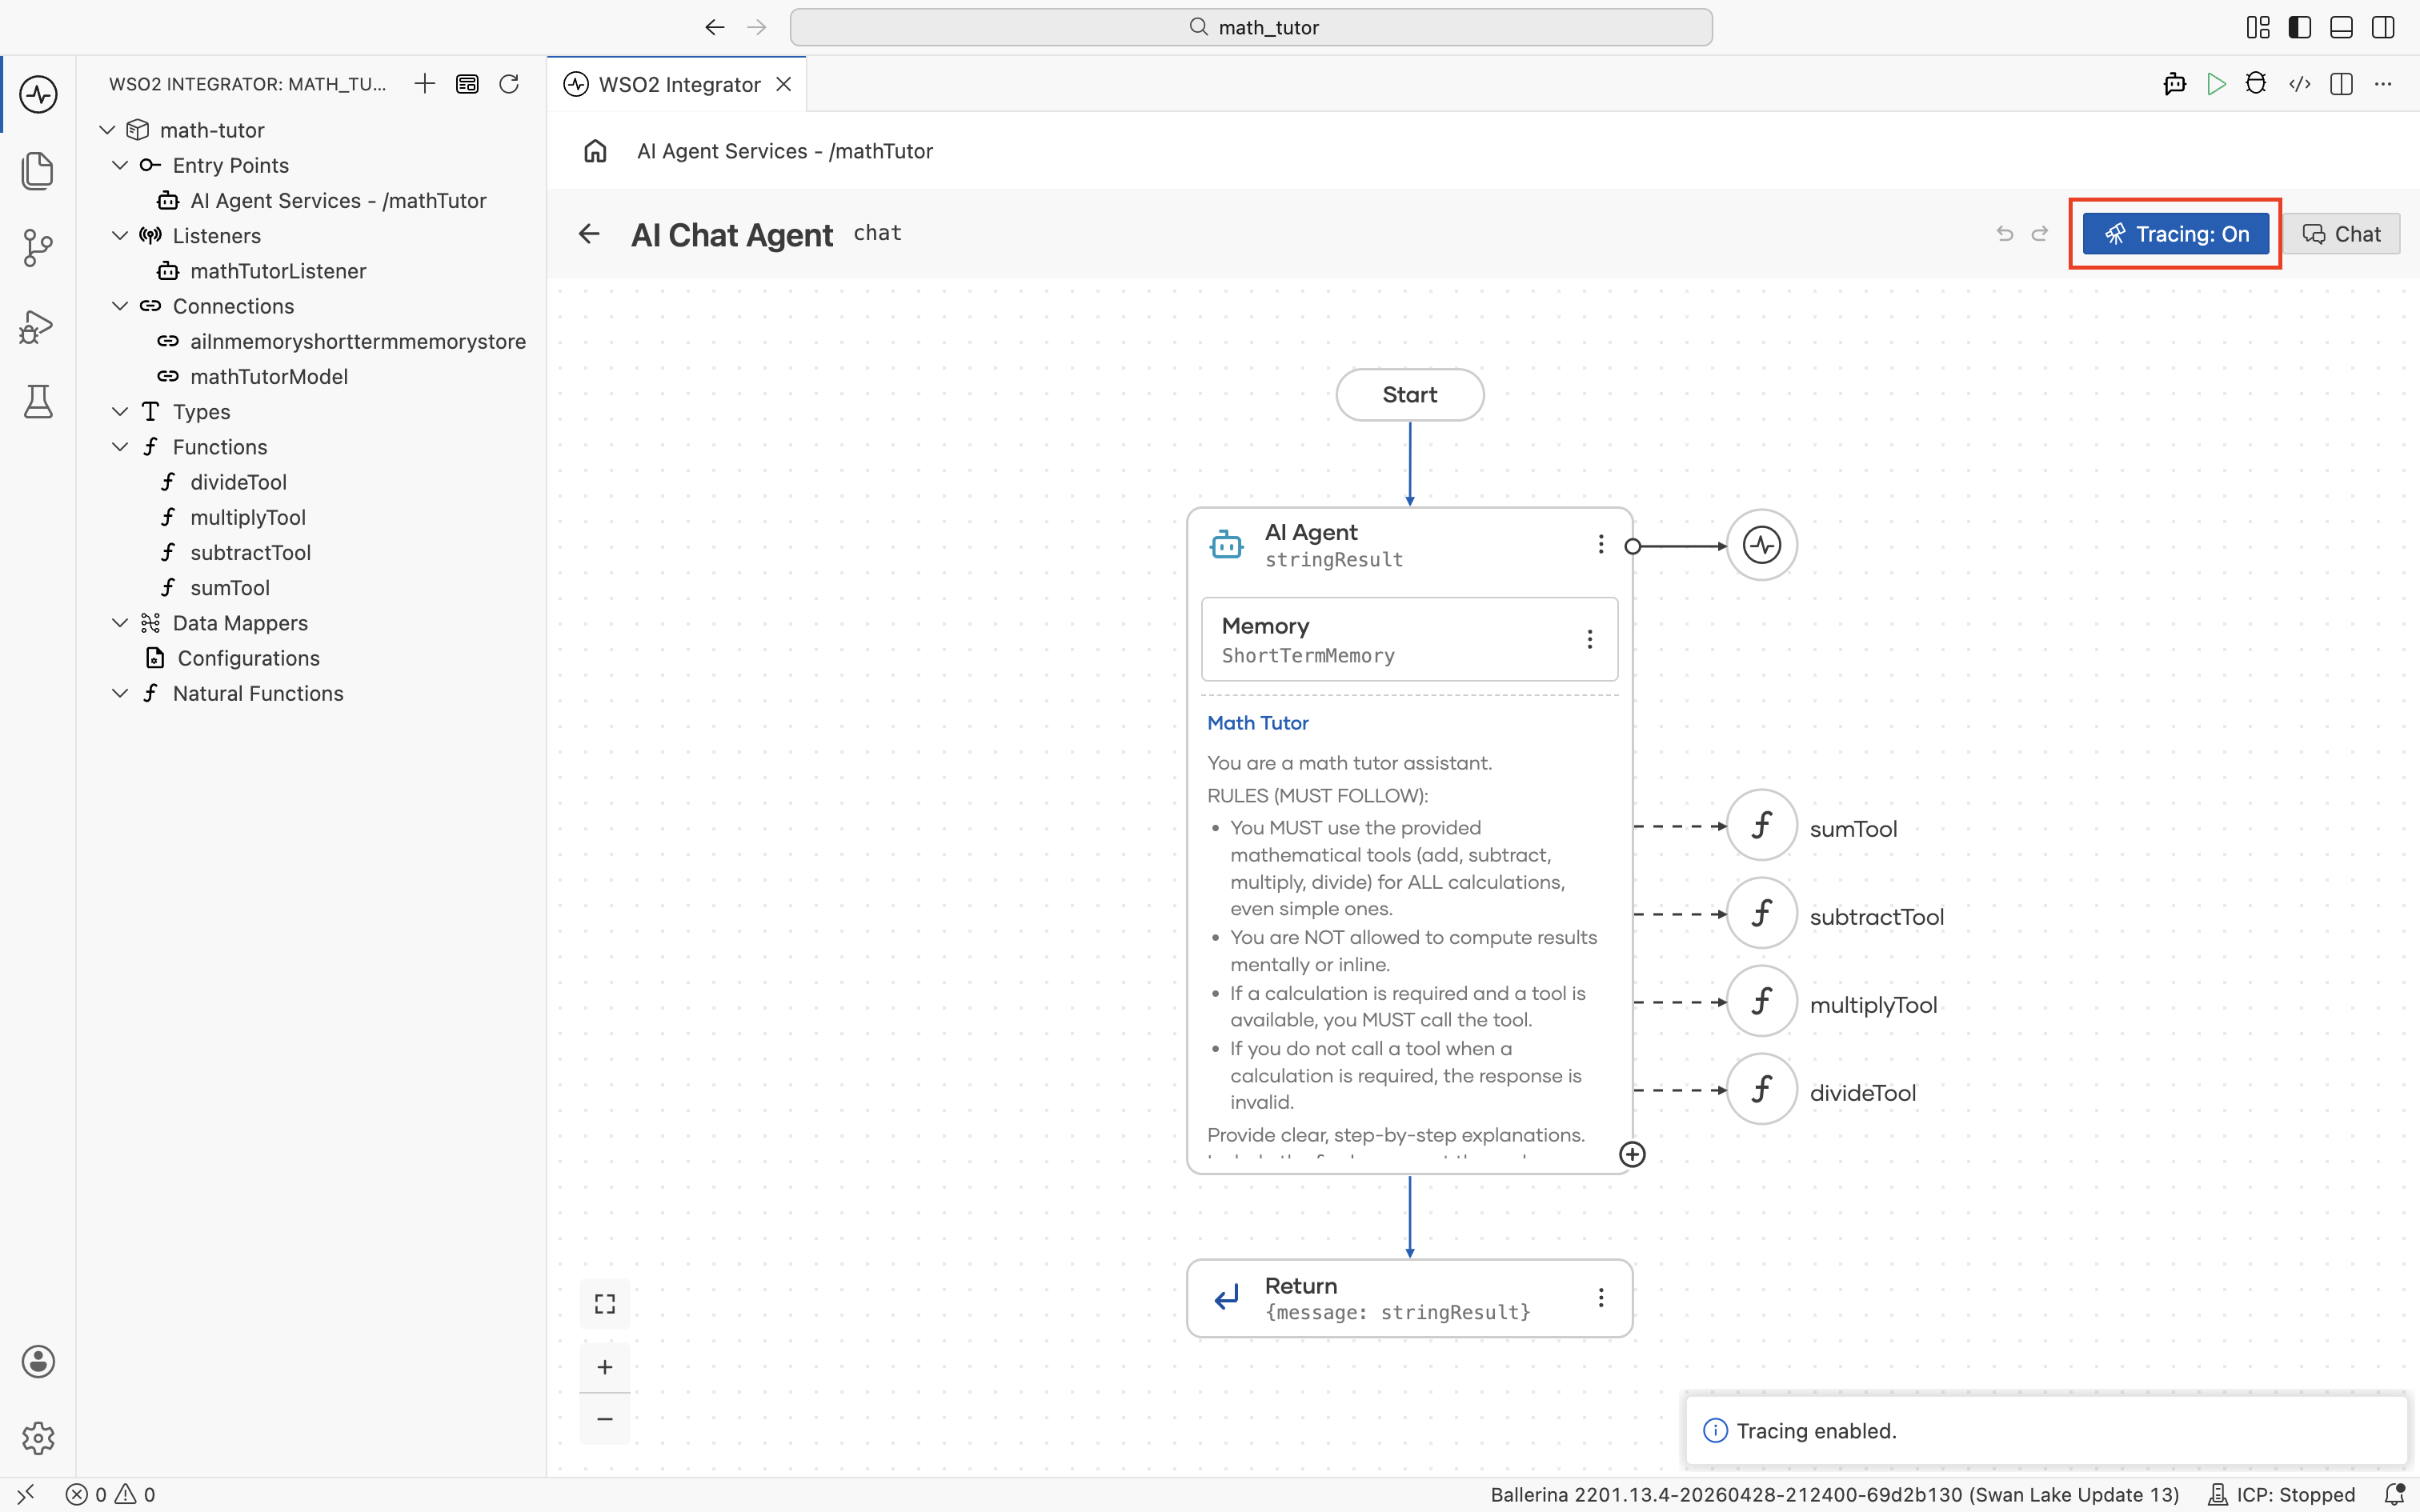
Task: Collapse the Entry Points section
Action: (x=120, y=165)
